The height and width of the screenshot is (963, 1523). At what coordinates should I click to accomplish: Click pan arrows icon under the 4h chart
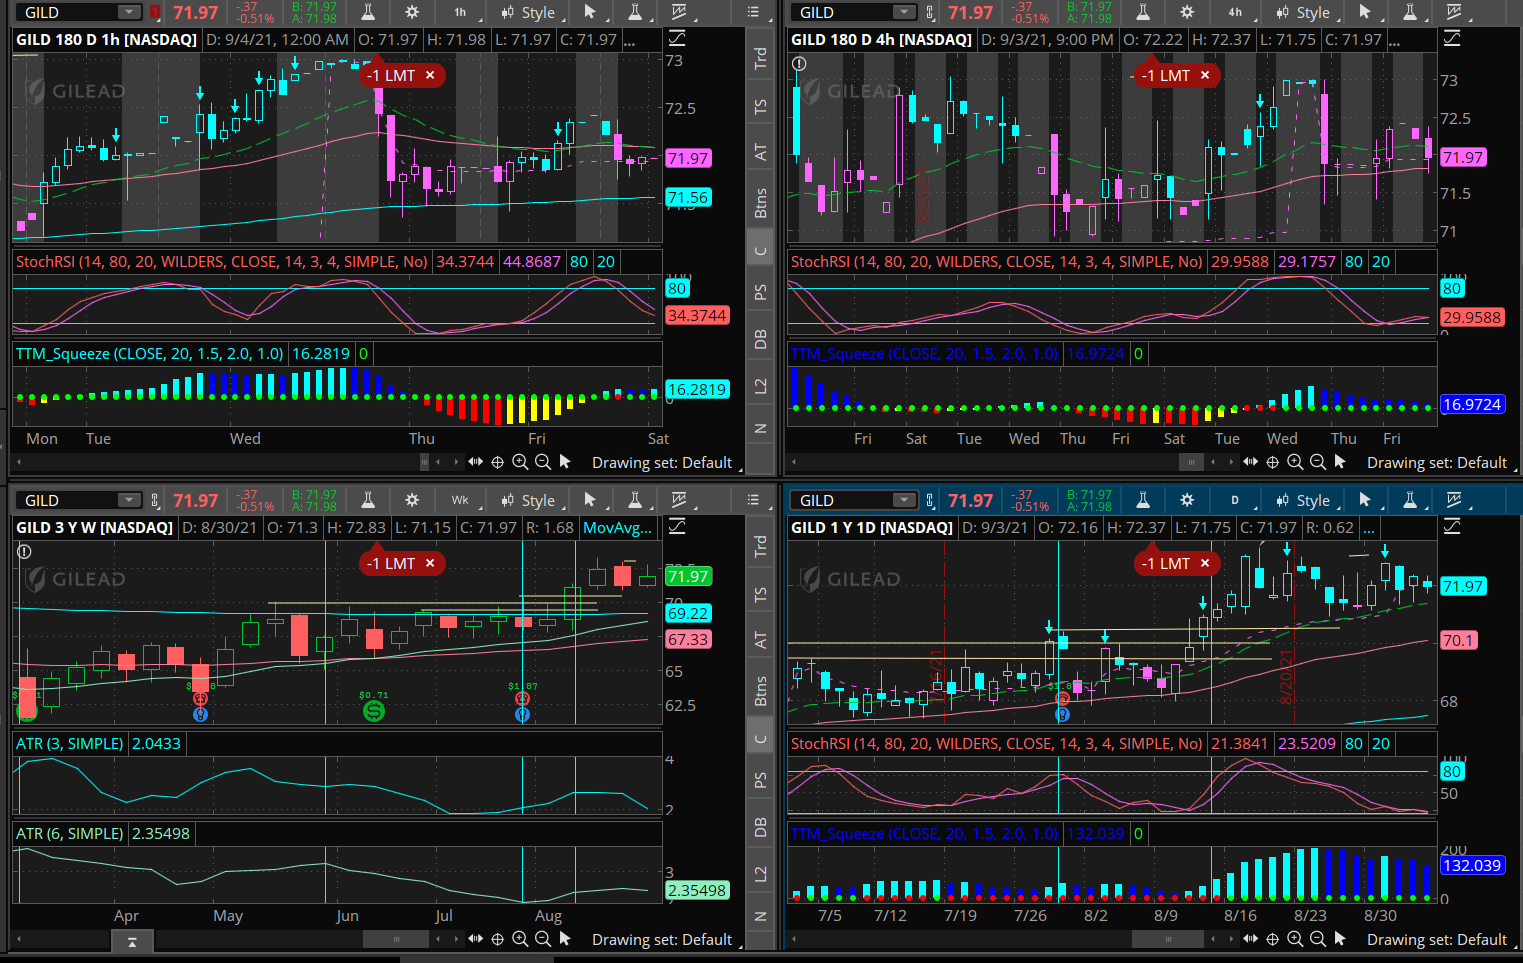click(x=1250, y=462)
